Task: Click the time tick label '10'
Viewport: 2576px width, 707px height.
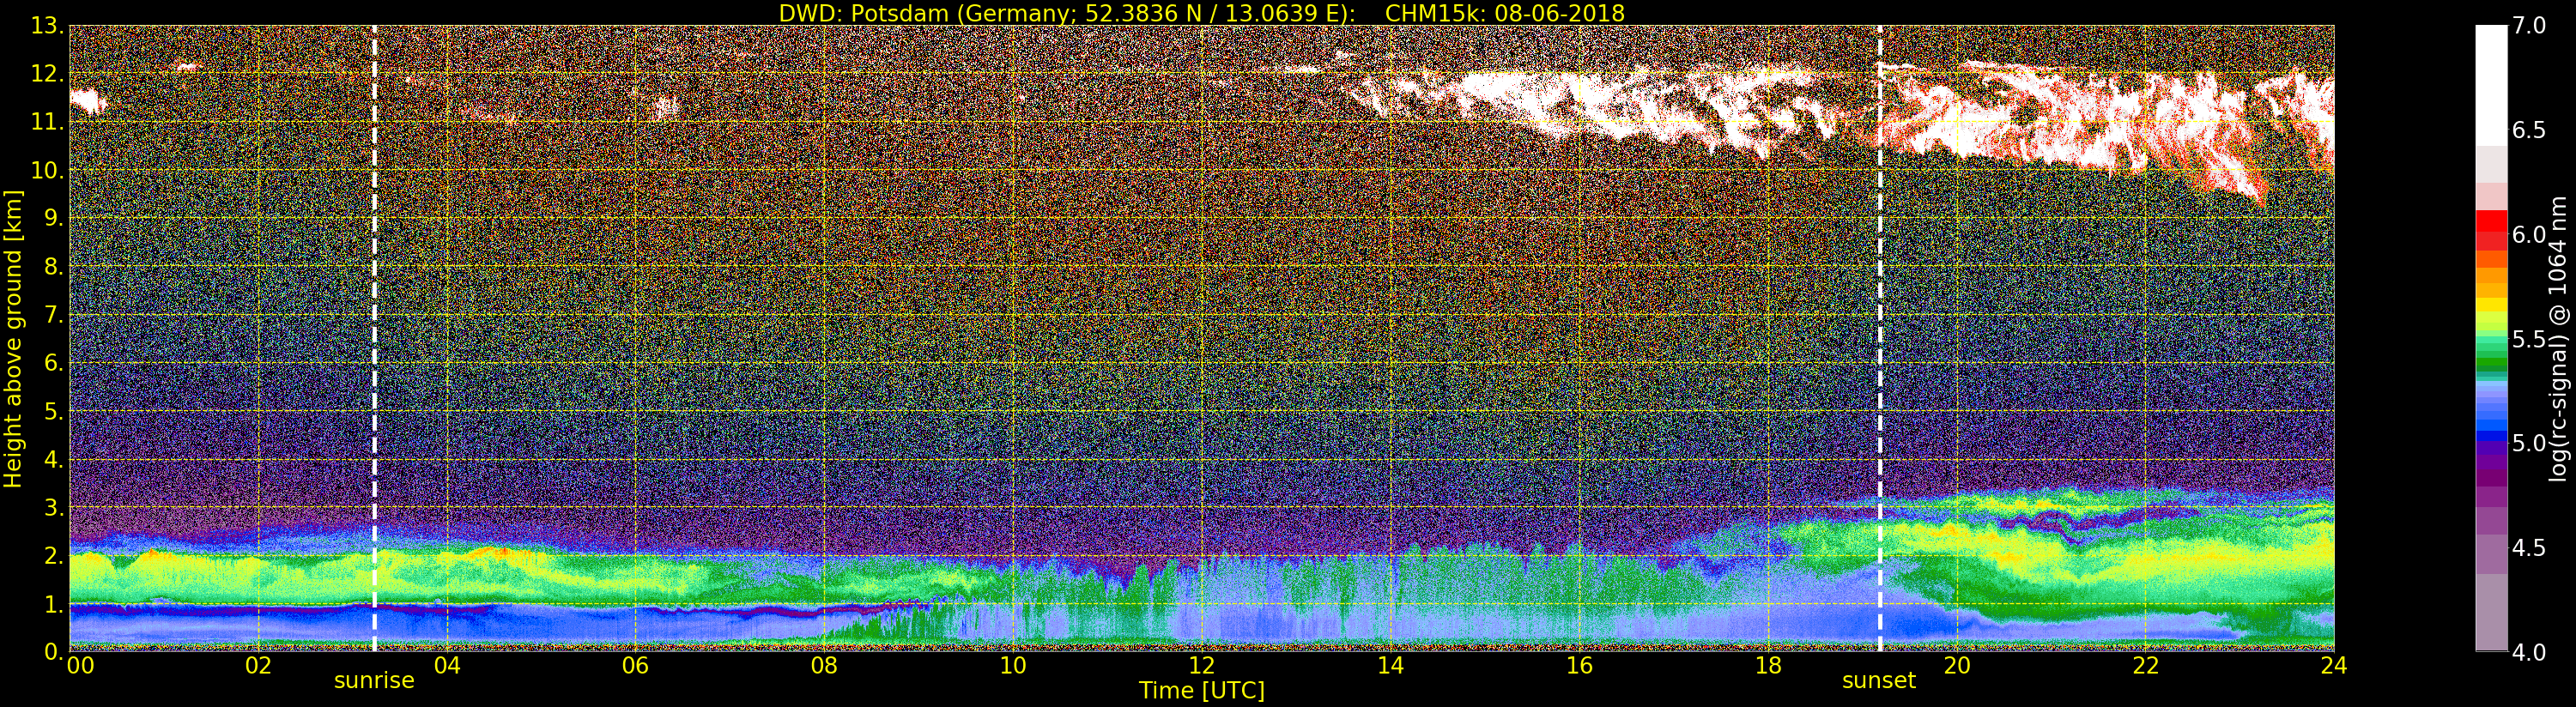Action: tap(1013, 666)
